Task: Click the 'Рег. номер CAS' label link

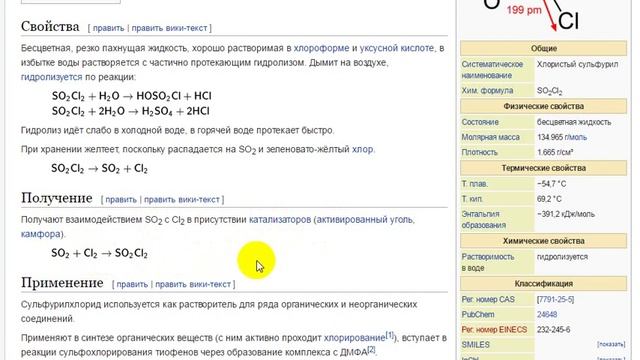Action: [x=488, y=300]
